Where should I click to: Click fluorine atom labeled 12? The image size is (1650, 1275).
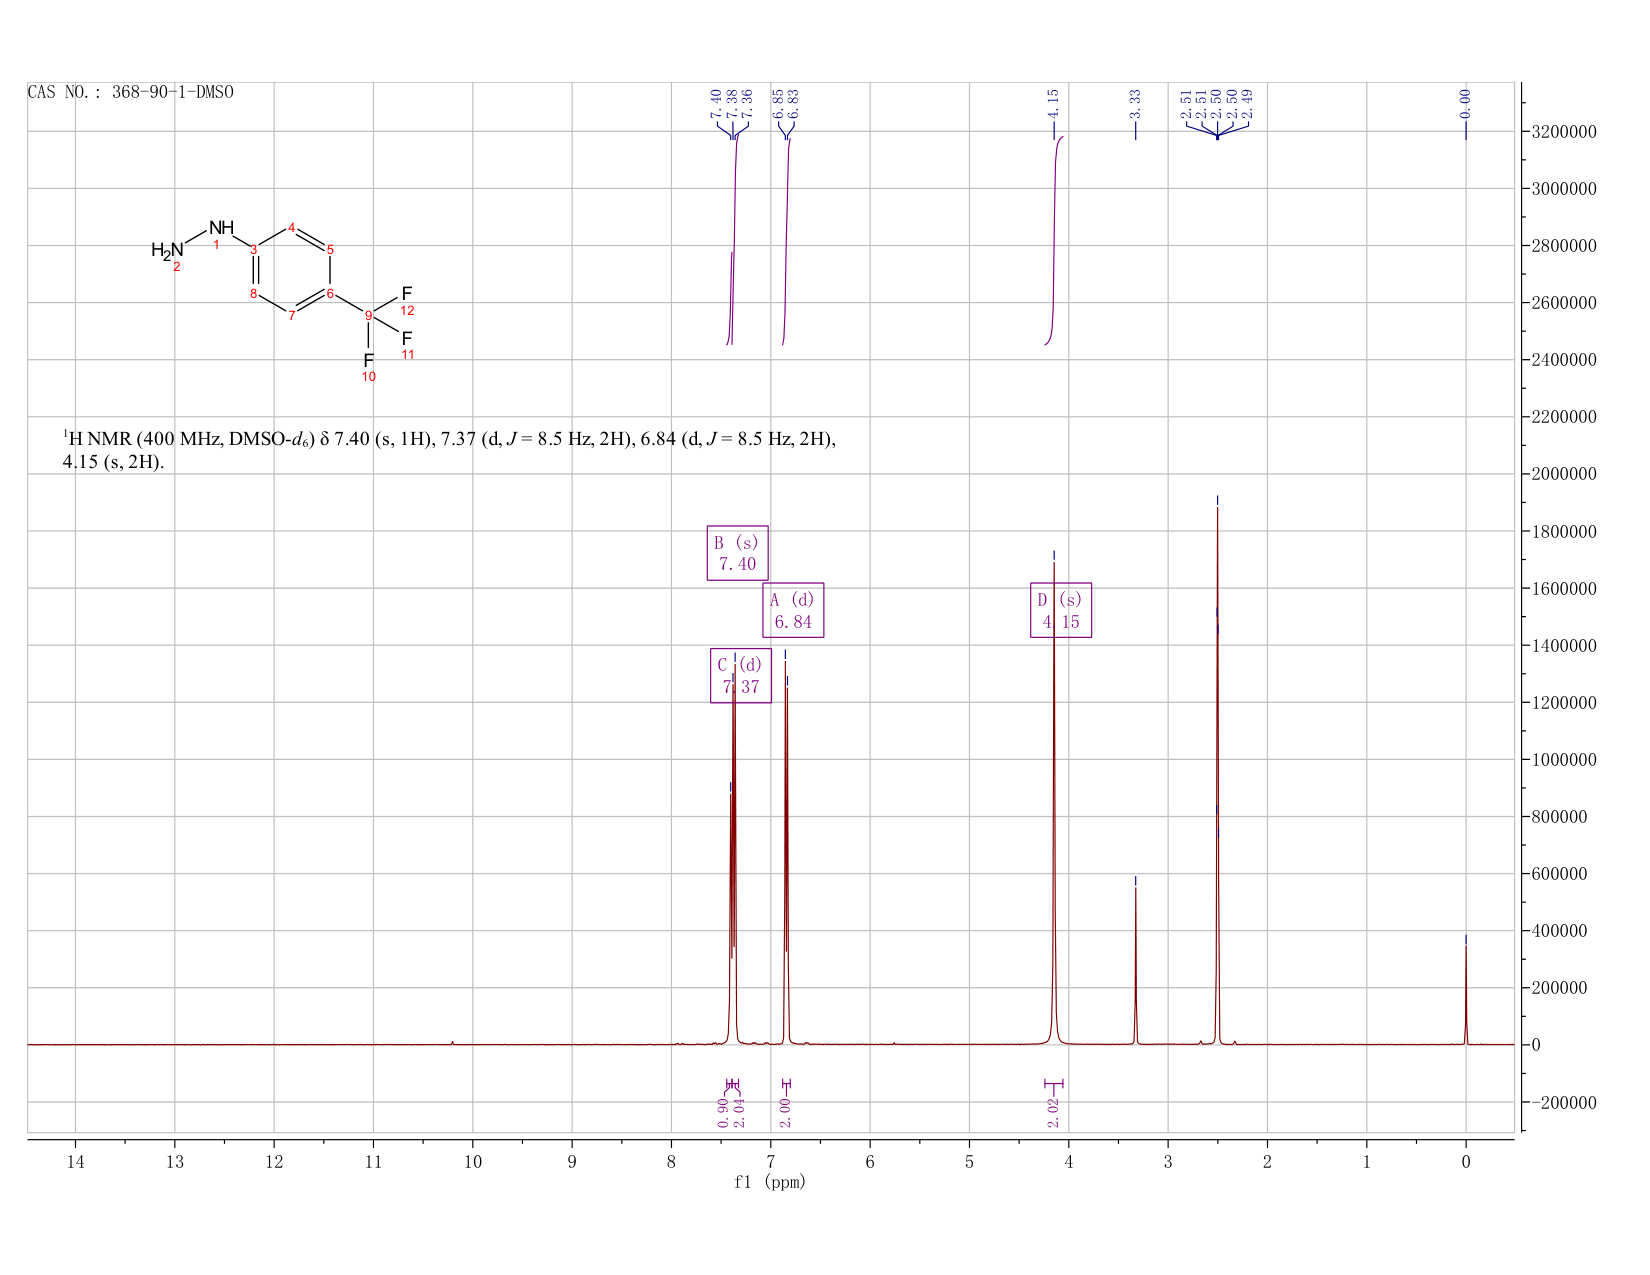click(407, 293)
